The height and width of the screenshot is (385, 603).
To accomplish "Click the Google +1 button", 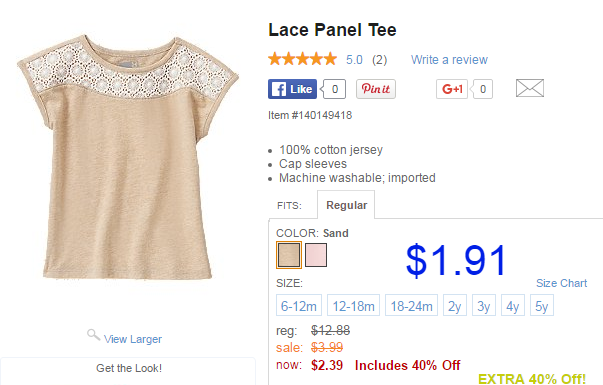I will pyautogui.click(x=452, y=89).
